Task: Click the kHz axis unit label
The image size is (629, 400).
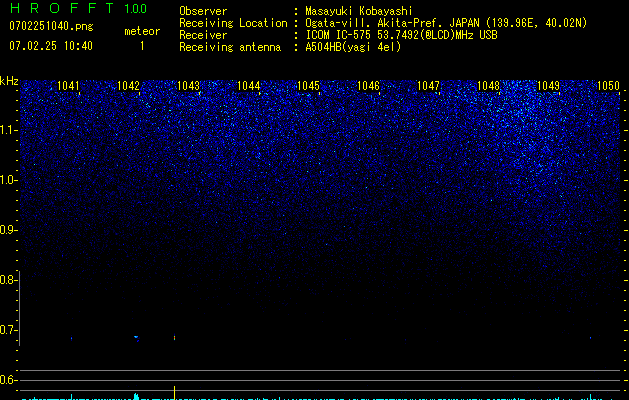Action: [x=9, y=81]
